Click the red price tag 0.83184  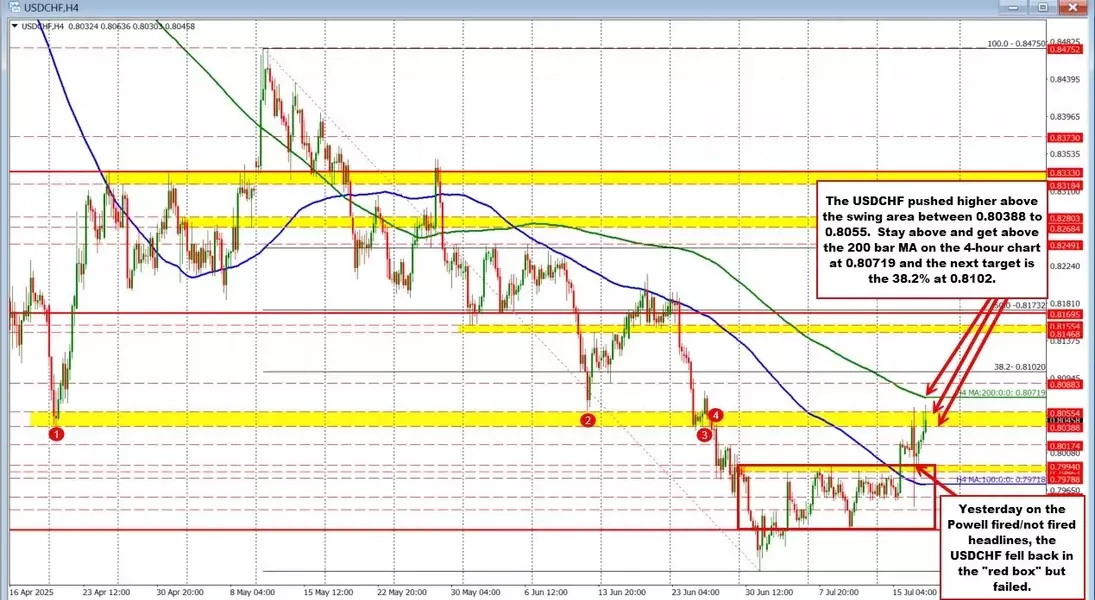point(1064,184)
